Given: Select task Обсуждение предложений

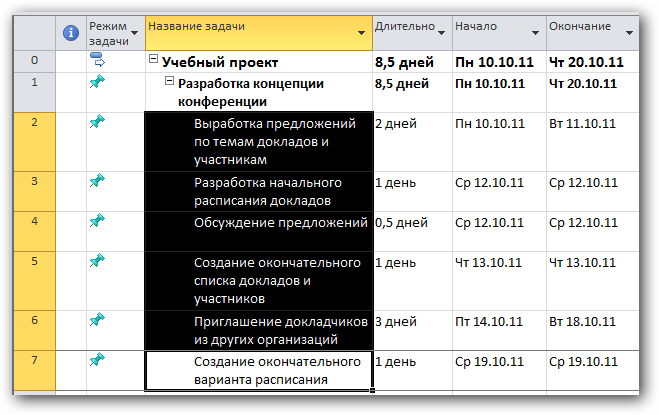Looking at the screenshot, I should click(259, 231).
